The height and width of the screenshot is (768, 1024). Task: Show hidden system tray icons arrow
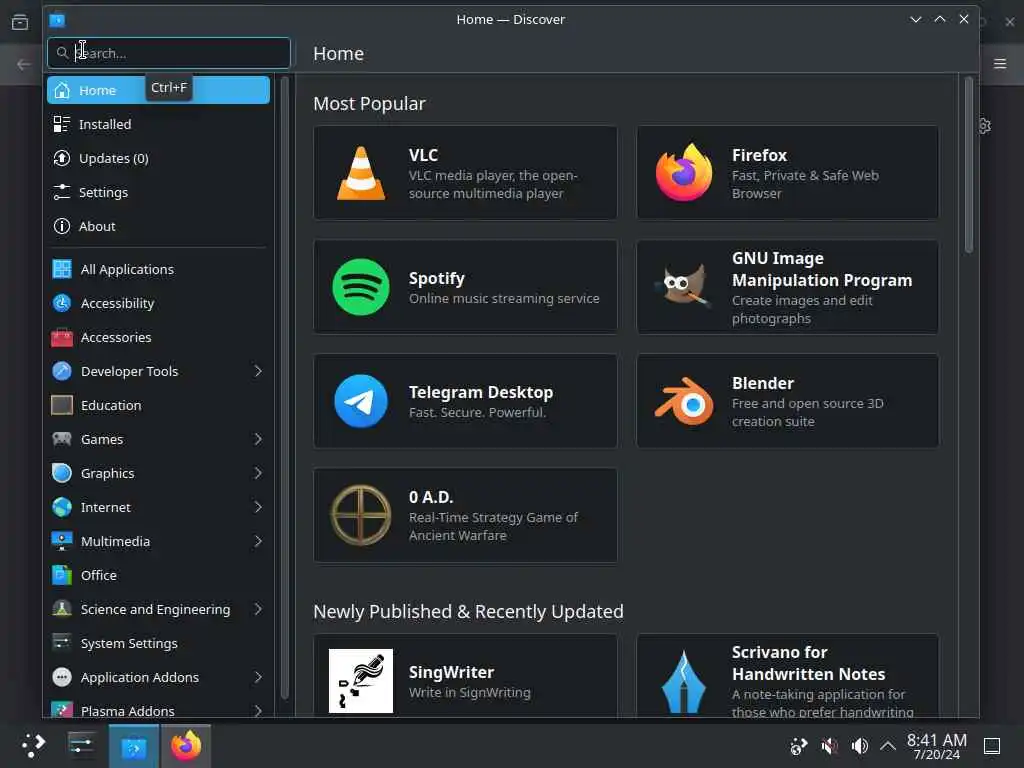888,745
